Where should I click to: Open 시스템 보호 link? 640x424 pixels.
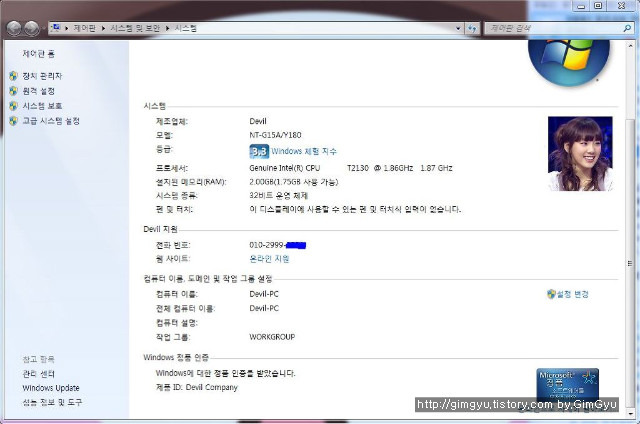[42, 106]
